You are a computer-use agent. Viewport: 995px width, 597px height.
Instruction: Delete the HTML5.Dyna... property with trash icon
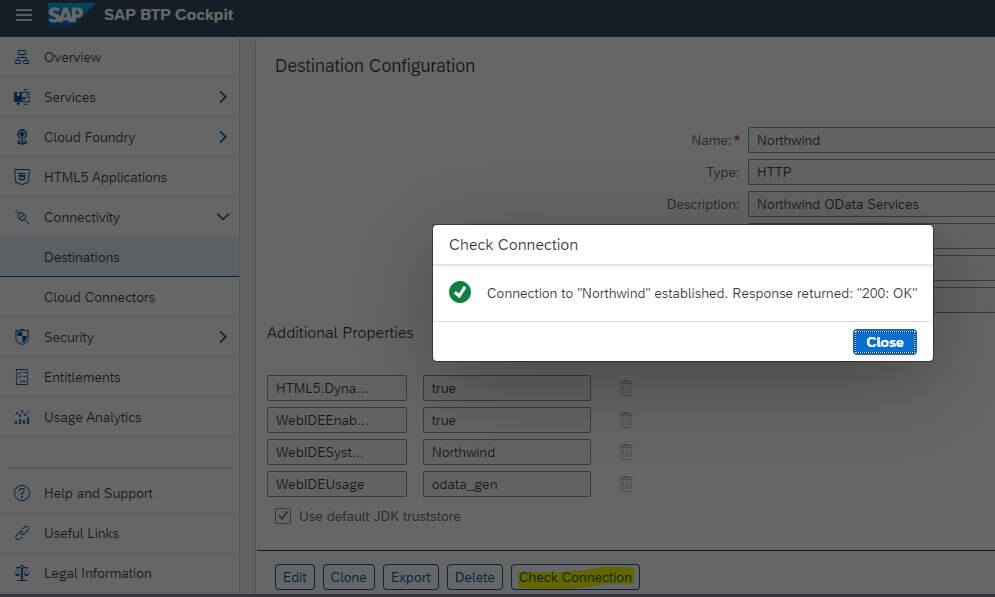point(626,388)
